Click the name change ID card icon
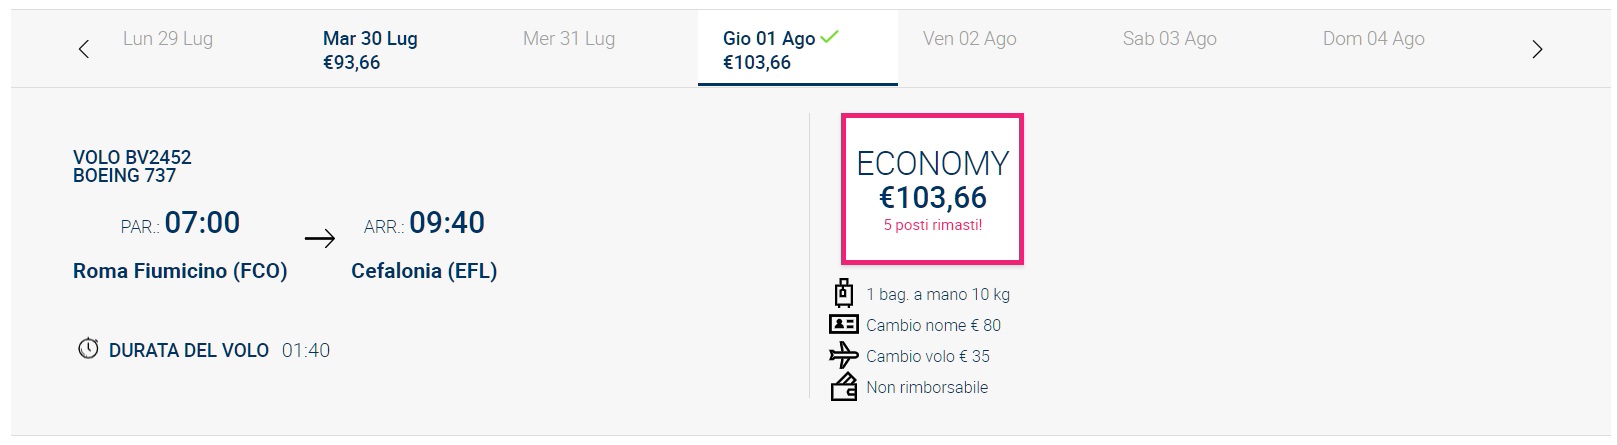The width and height of the screenshot is (1617, 445). tap(844, 324)
